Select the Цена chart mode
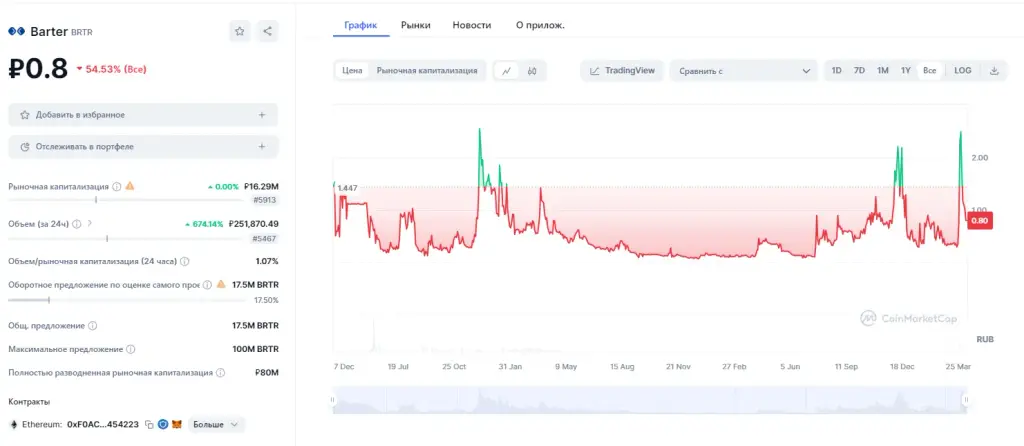This screenshot has width=1024, height=446. coord(352,71)
